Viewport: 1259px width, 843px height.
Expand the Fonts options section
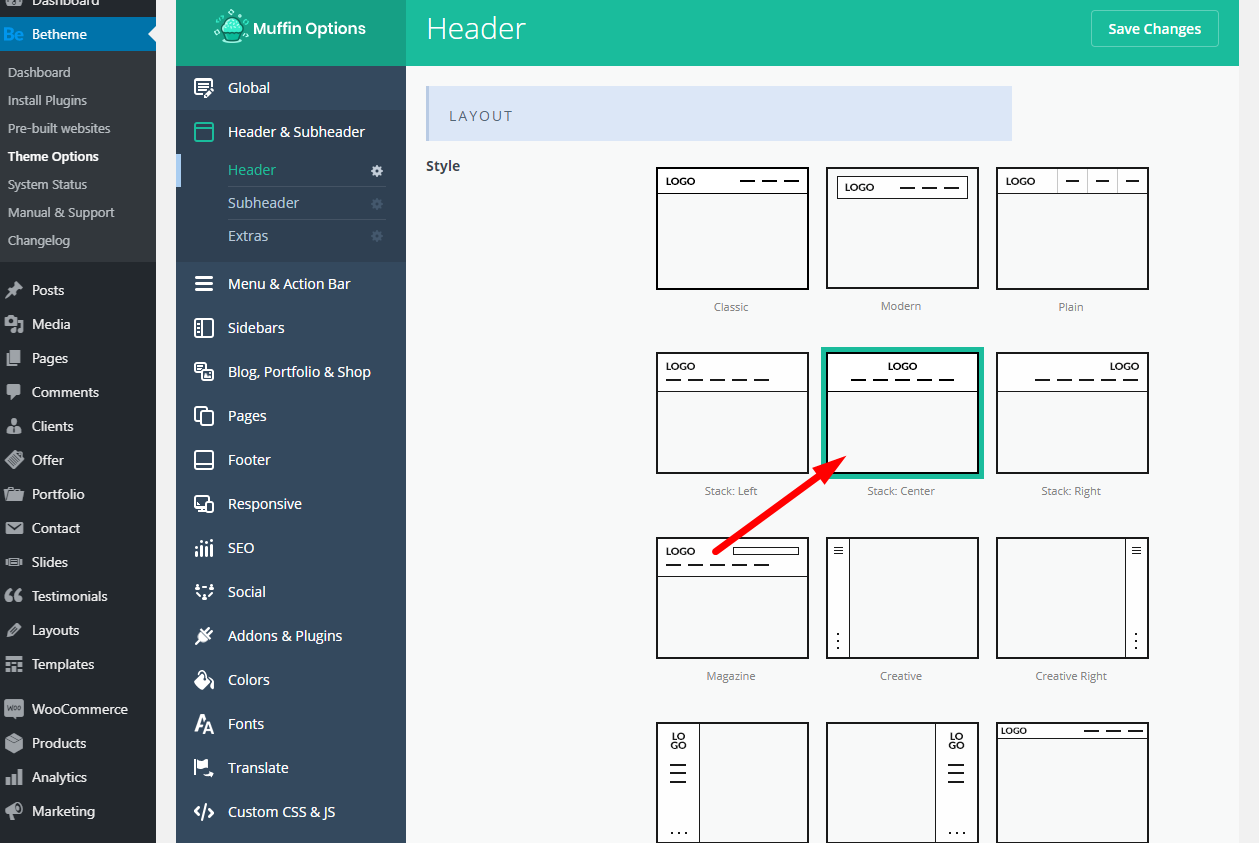[x=291, y=724]
